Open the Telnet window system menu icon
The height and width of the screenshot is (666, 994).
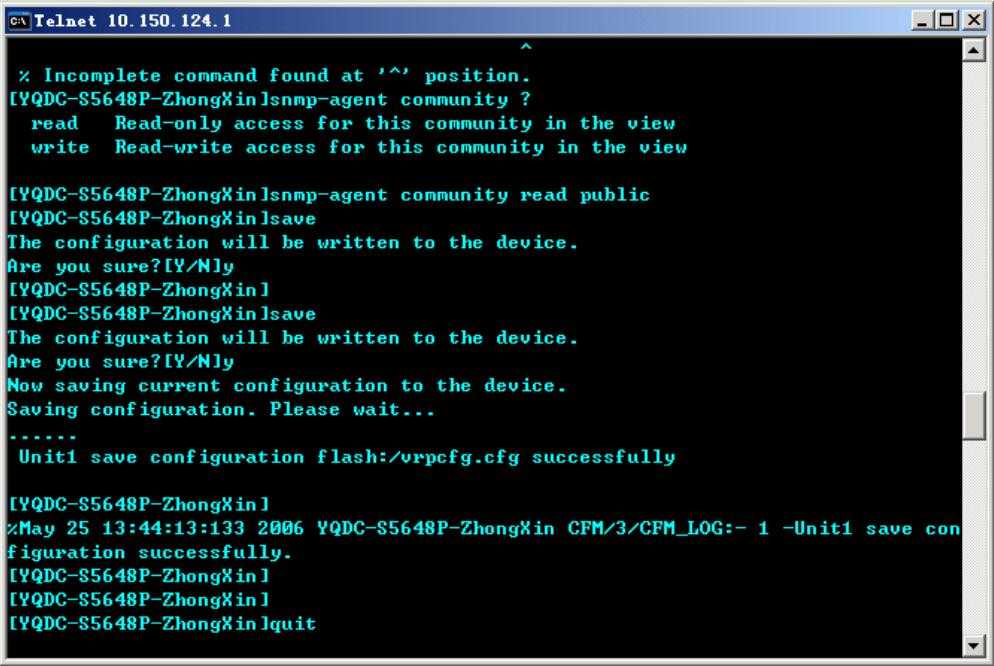(18, 20)
